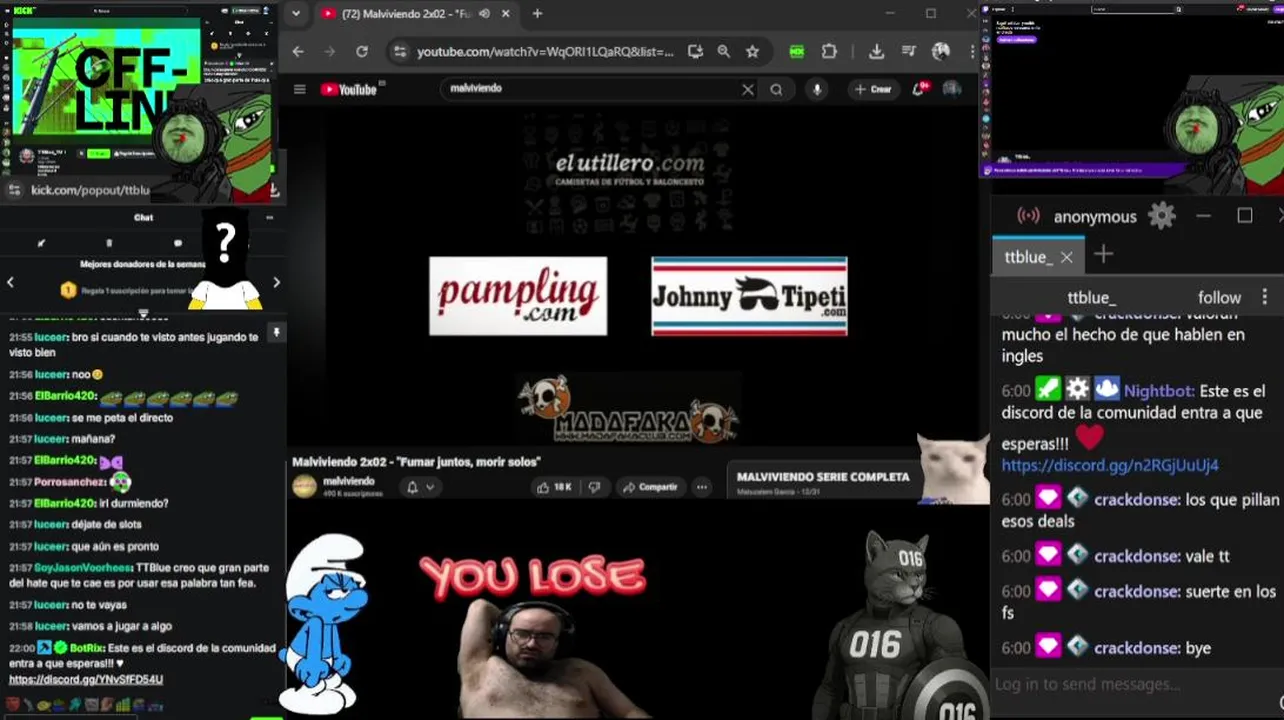Open BotRix discord.gg link in Kick chat
The height and width of the screenshot is (720, 1284).
tap(86, 679)
